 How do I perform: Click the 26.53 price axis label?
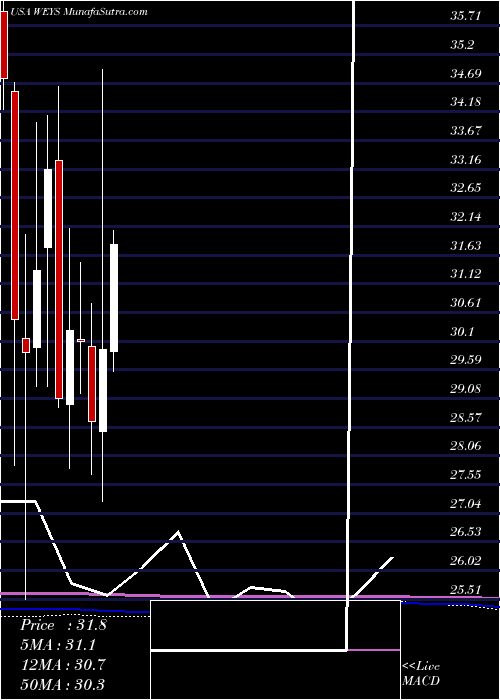[466, 532]
